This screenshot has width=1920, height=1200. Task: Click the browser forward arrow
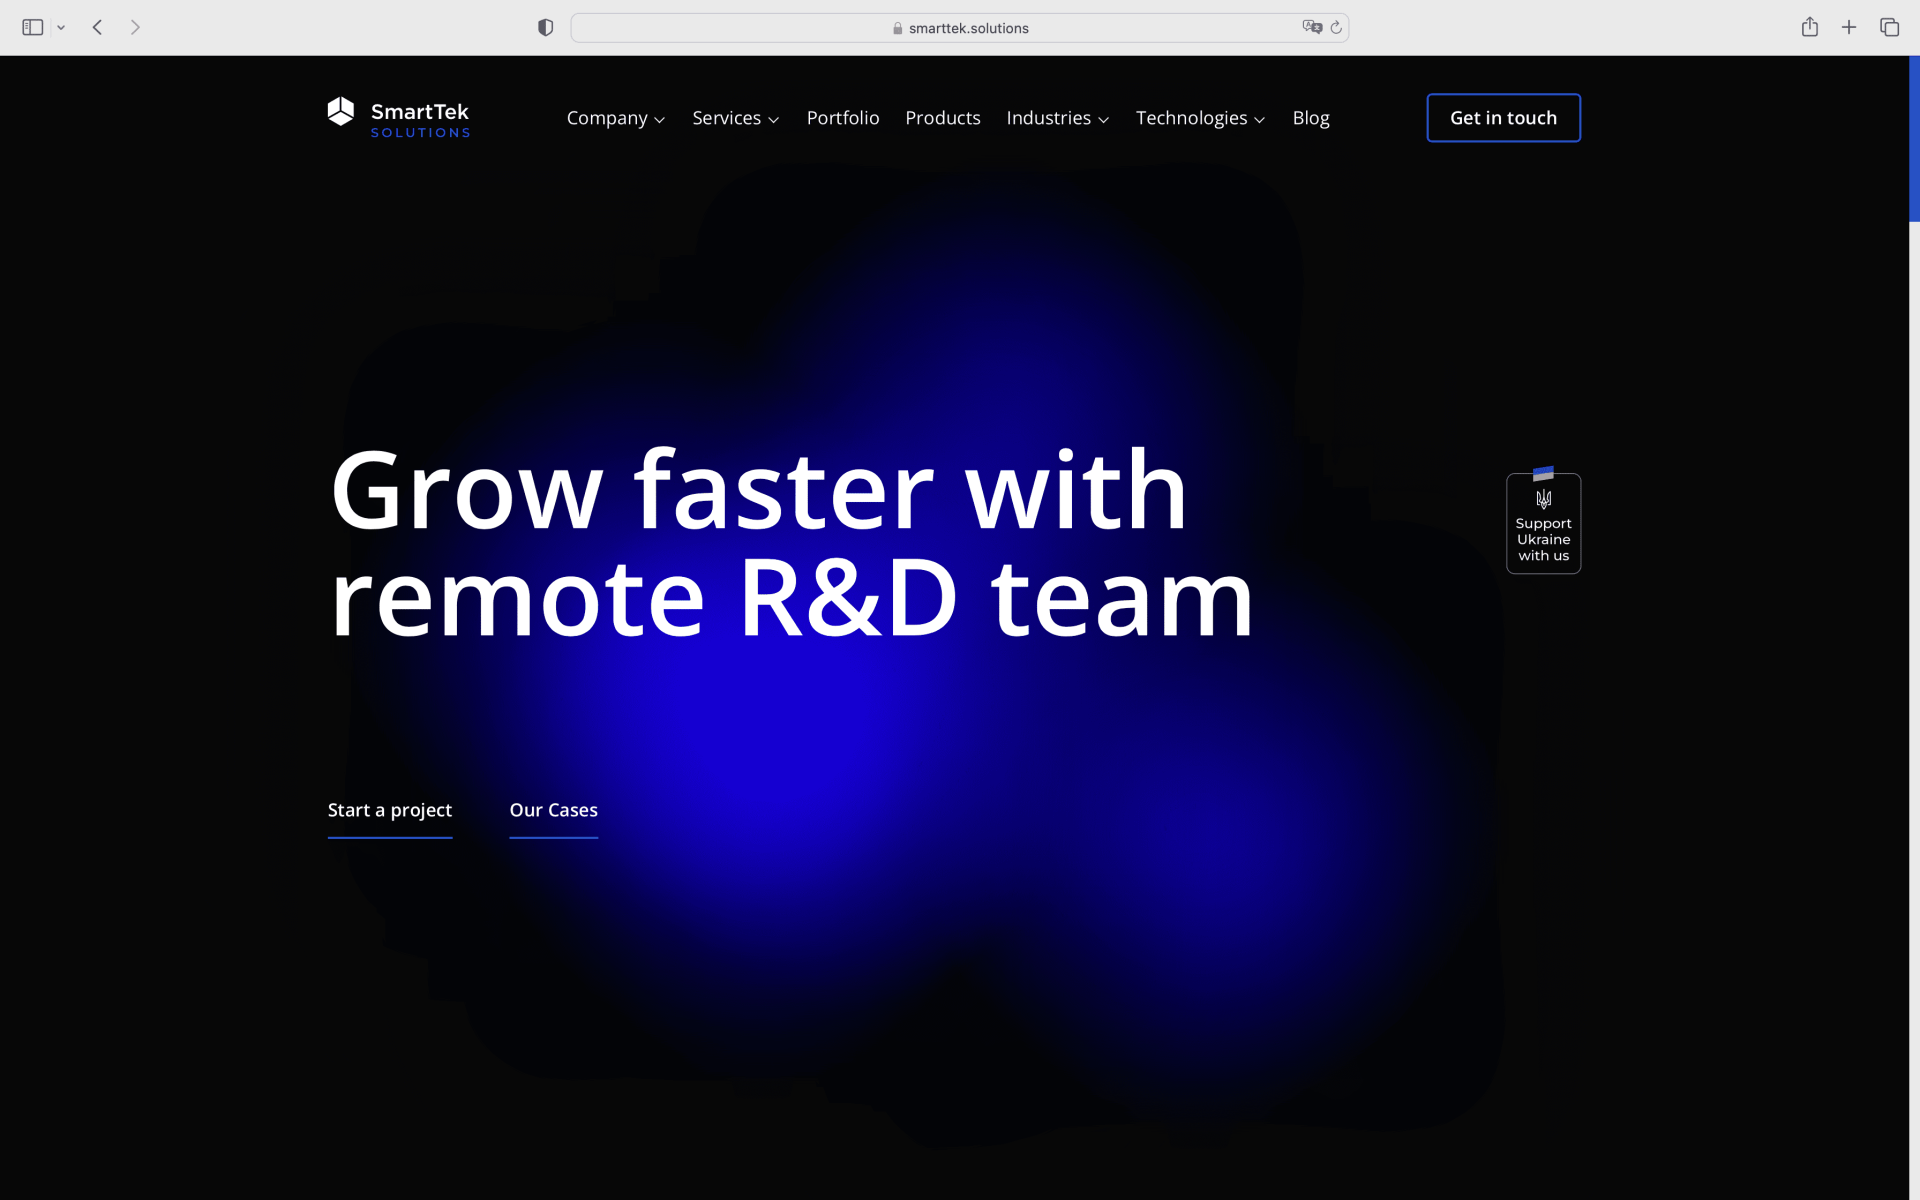pos(135,27)
